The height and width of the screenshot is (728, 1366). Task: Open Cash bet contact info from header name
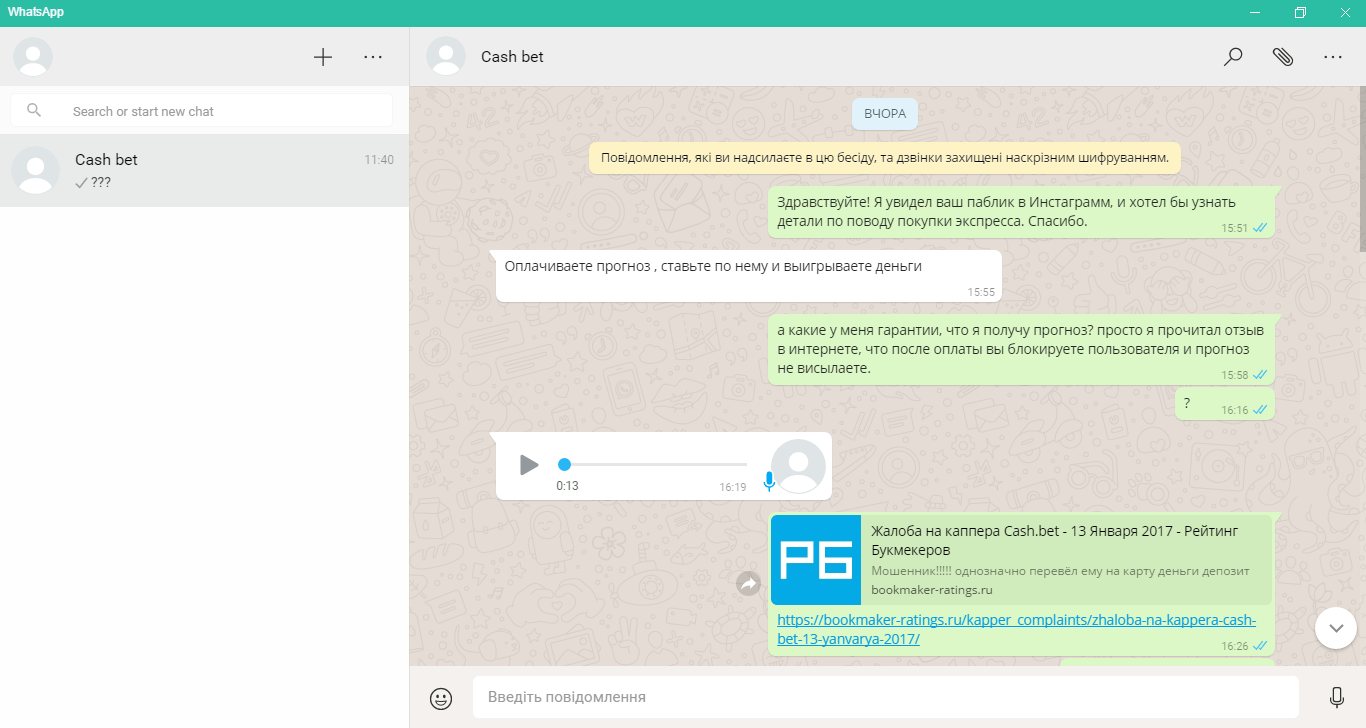pos(512,57)
